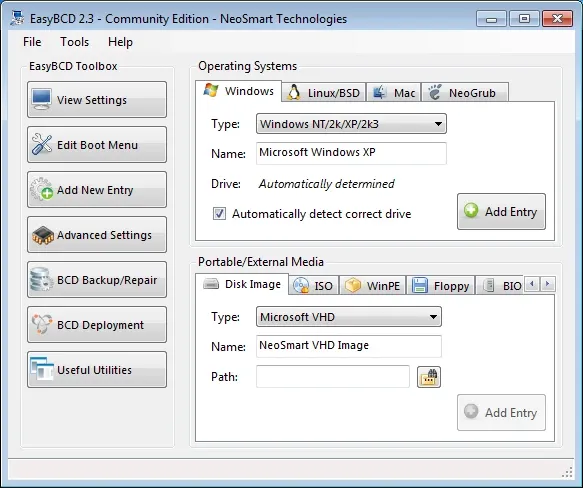The width and height of the screenshot is (583, 488).
Task: Select the WinPE tab
Action: tap(373, 286)
